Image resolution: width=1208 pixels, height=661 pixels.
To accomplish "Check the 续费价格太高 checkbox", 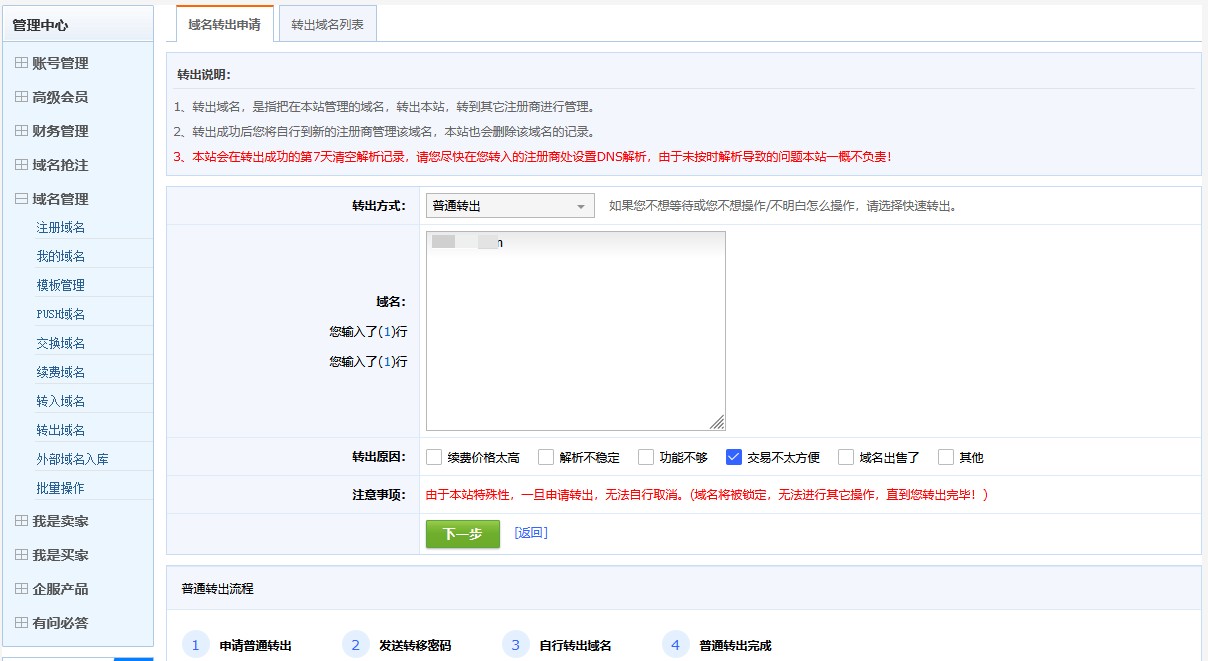I will [434, 457].
